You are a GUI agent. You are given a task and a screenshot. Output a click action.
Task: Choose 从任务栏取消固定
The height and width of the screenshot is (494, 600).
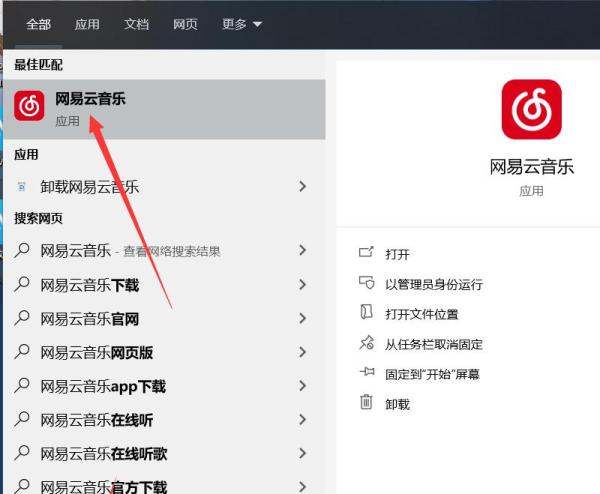(x=434, y=344)
